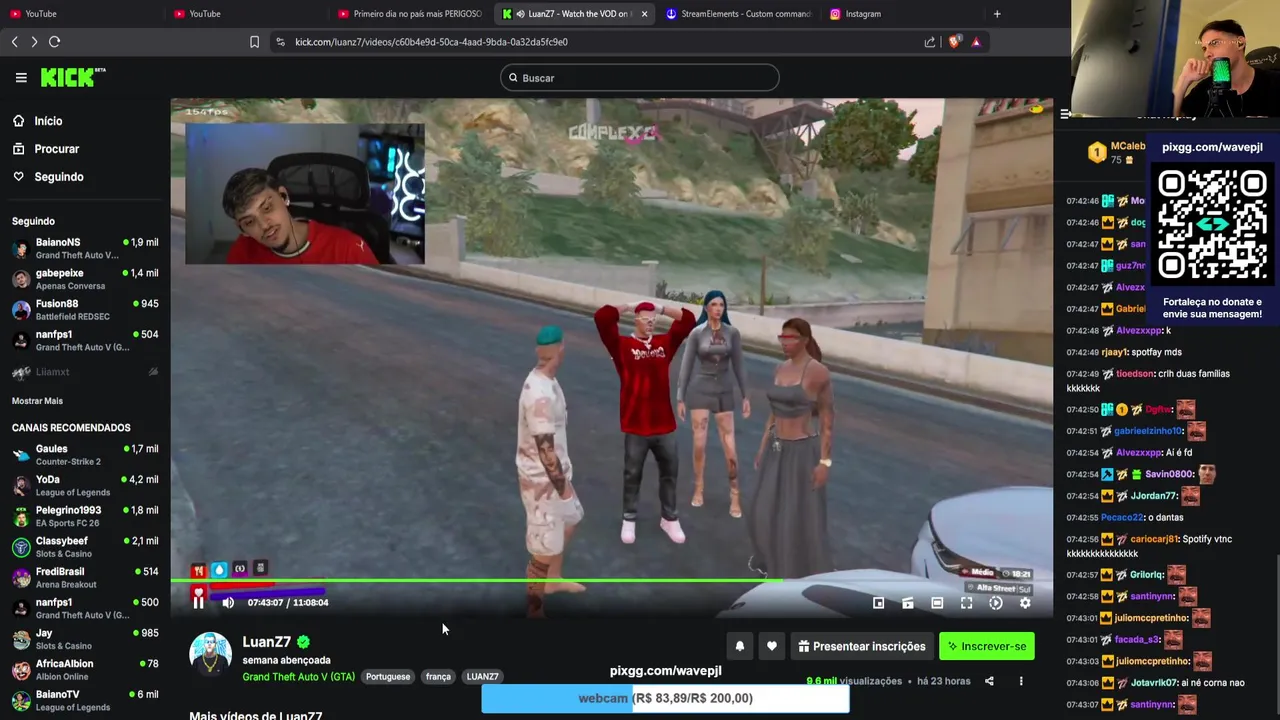The height and width of the screenshot is (720, 1280).
Task: Open FrediBrasil recommended channel
Action: (x=85, y=578)
